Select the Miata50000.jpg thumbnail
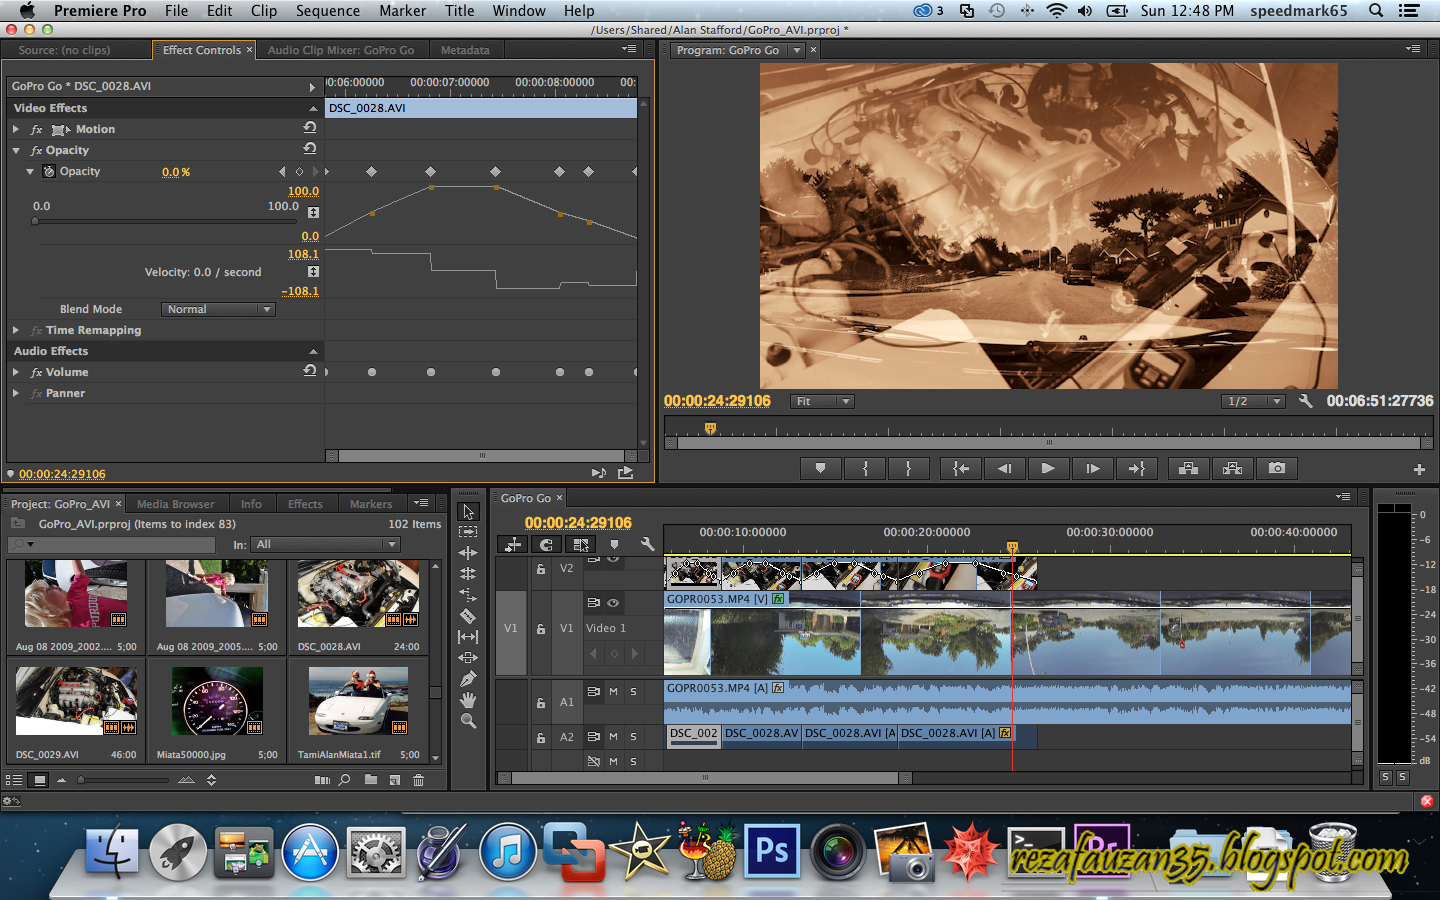 (x=216, y=702)
